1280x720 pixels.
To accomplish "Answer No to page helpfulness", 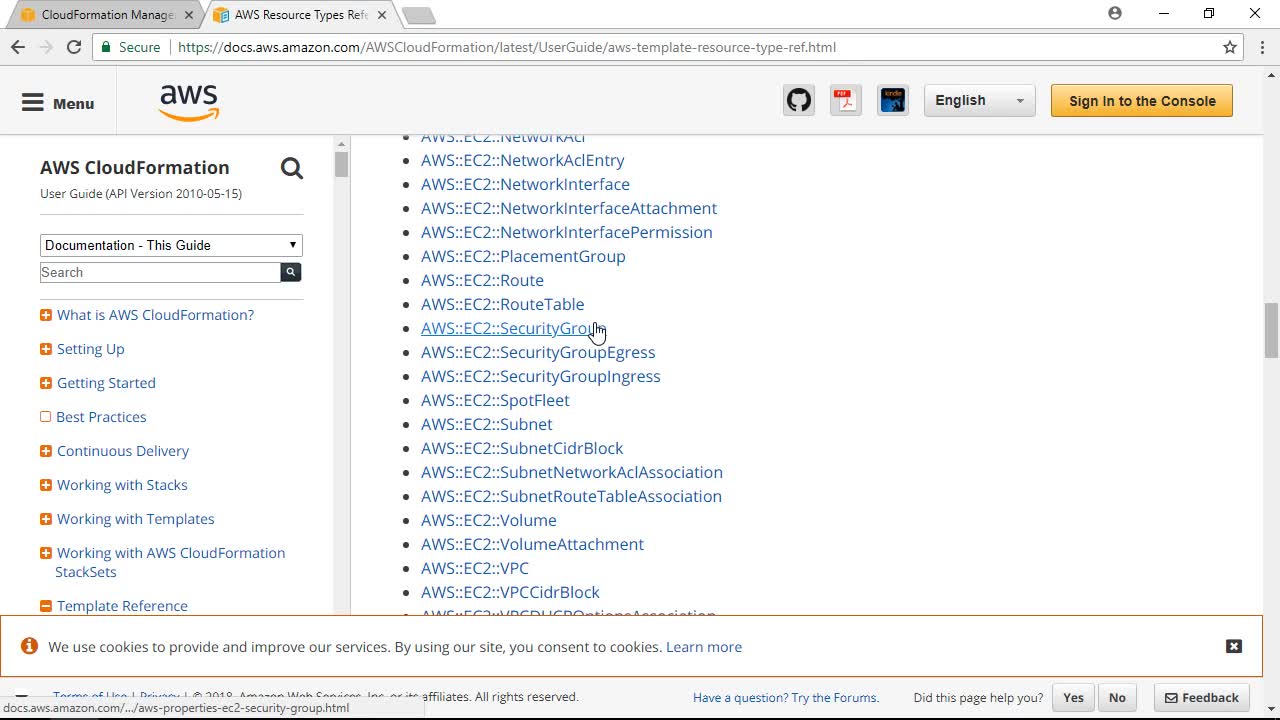I will 1117,698.
